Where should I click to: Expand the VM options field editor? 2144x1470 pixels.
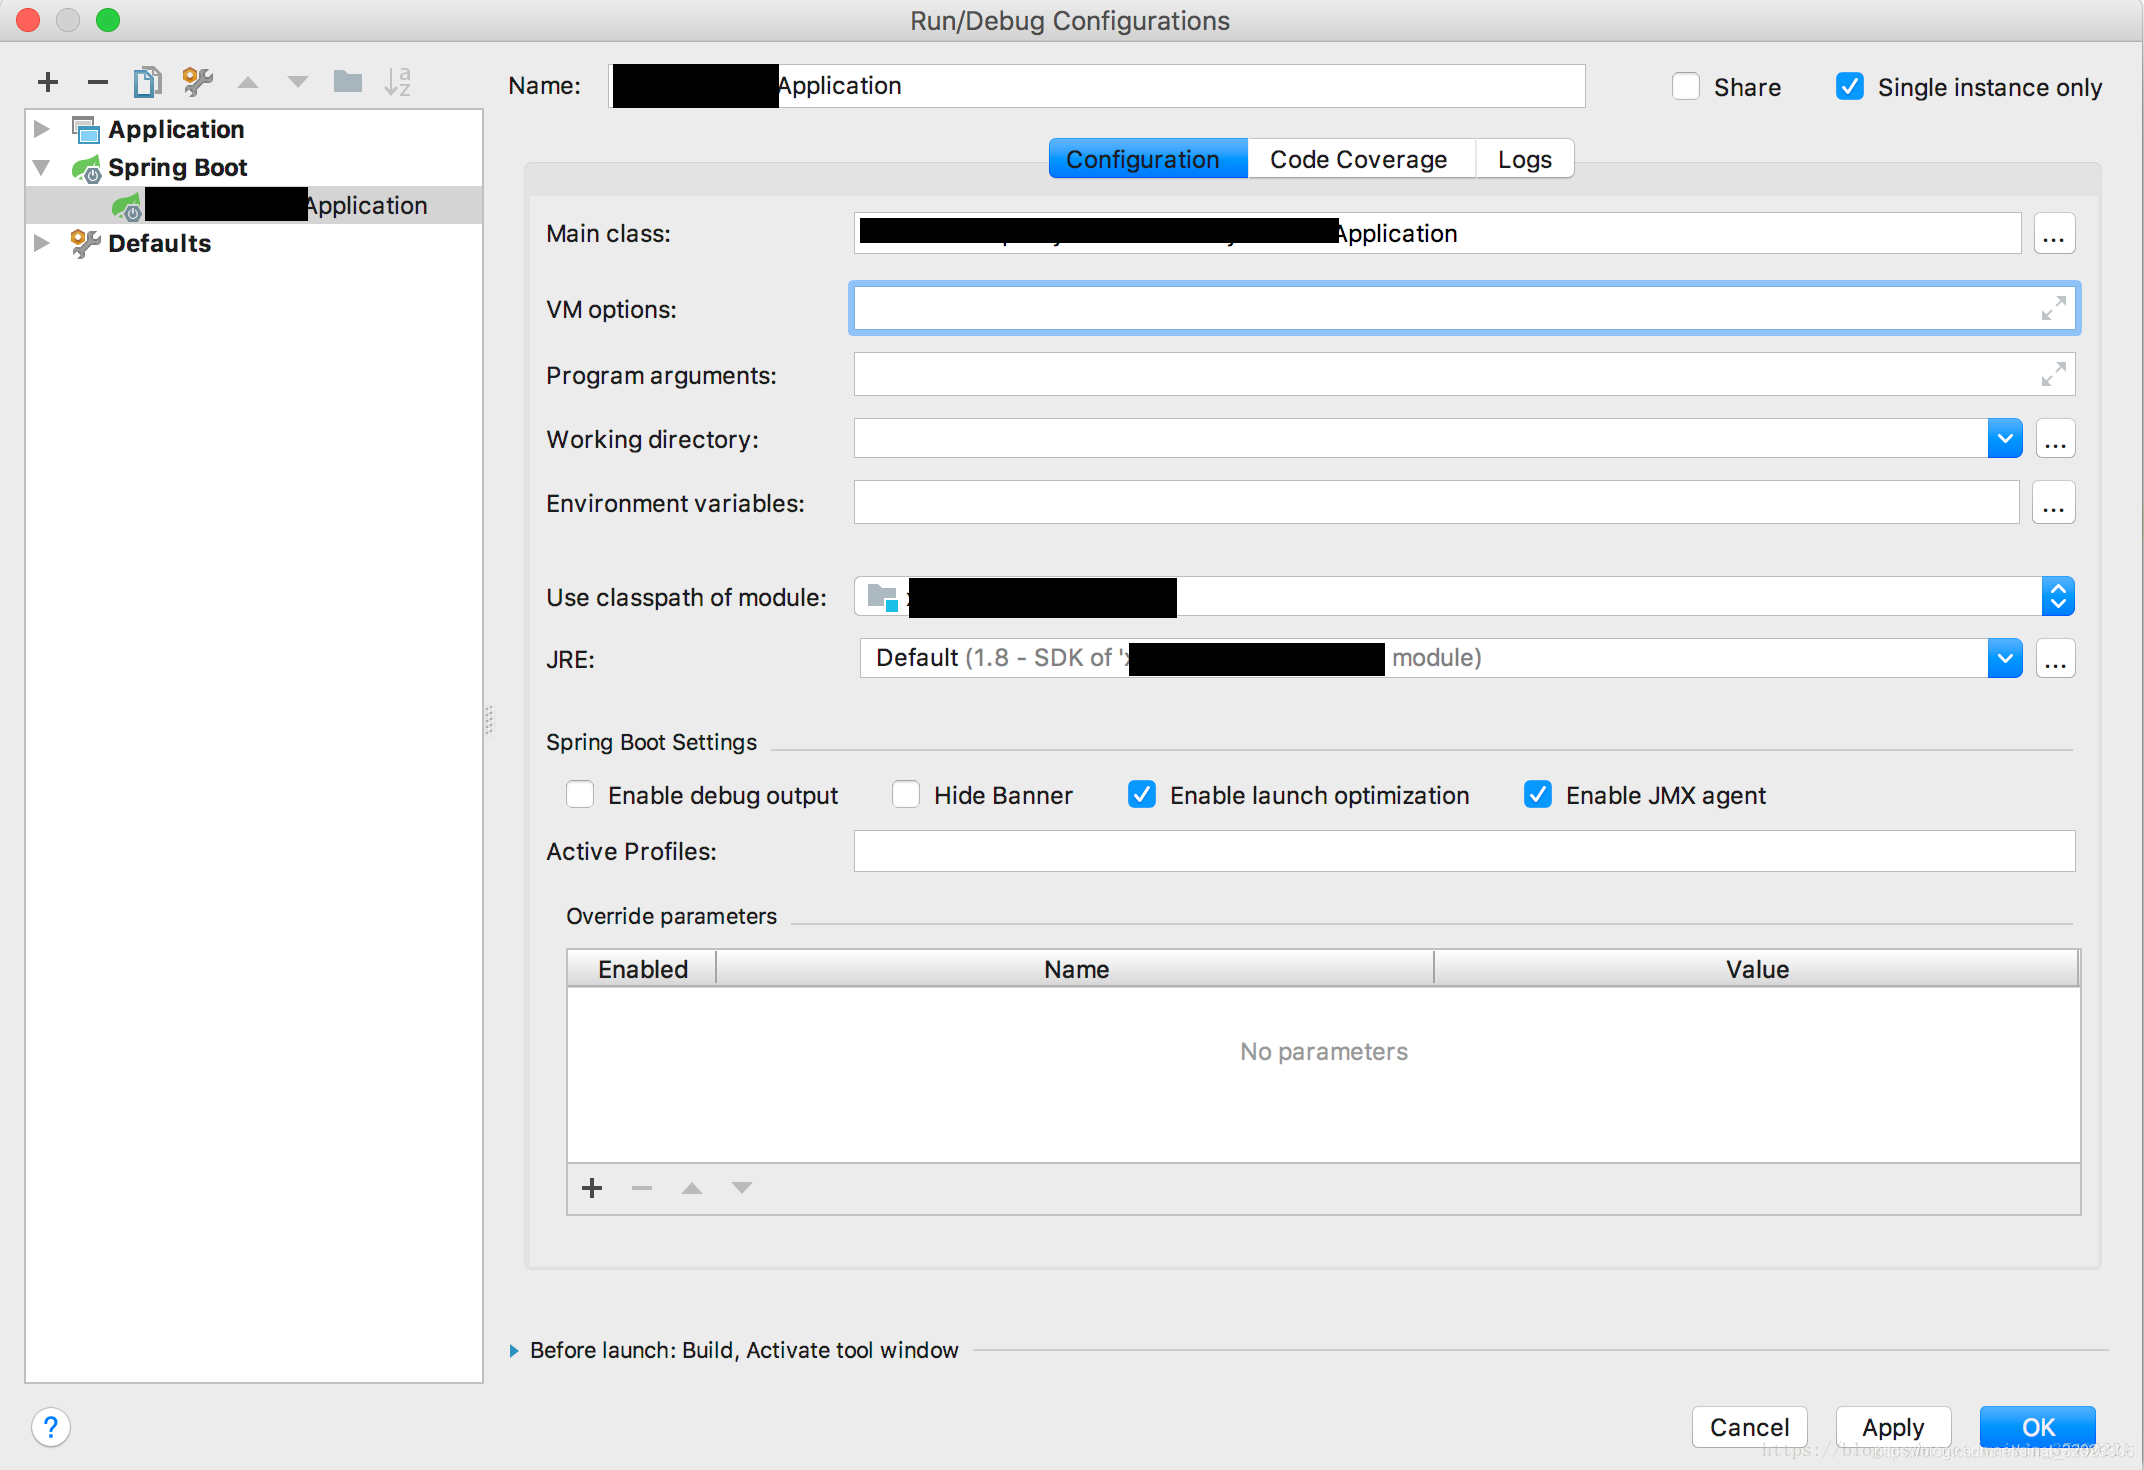2053,309
